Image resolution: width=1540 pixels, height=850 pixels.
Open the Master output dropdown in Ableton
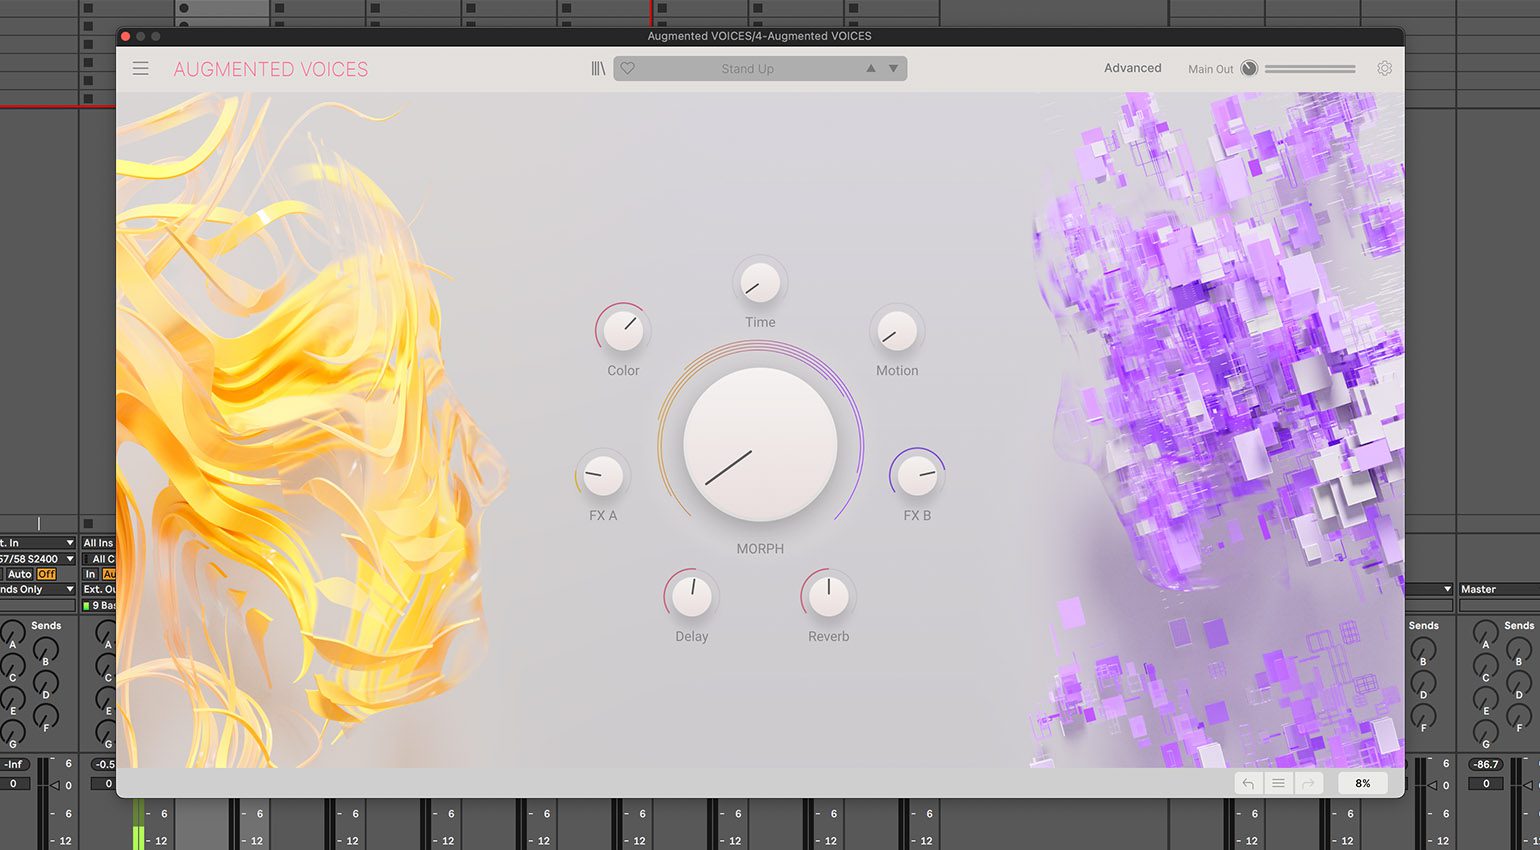coord(1499,589)
